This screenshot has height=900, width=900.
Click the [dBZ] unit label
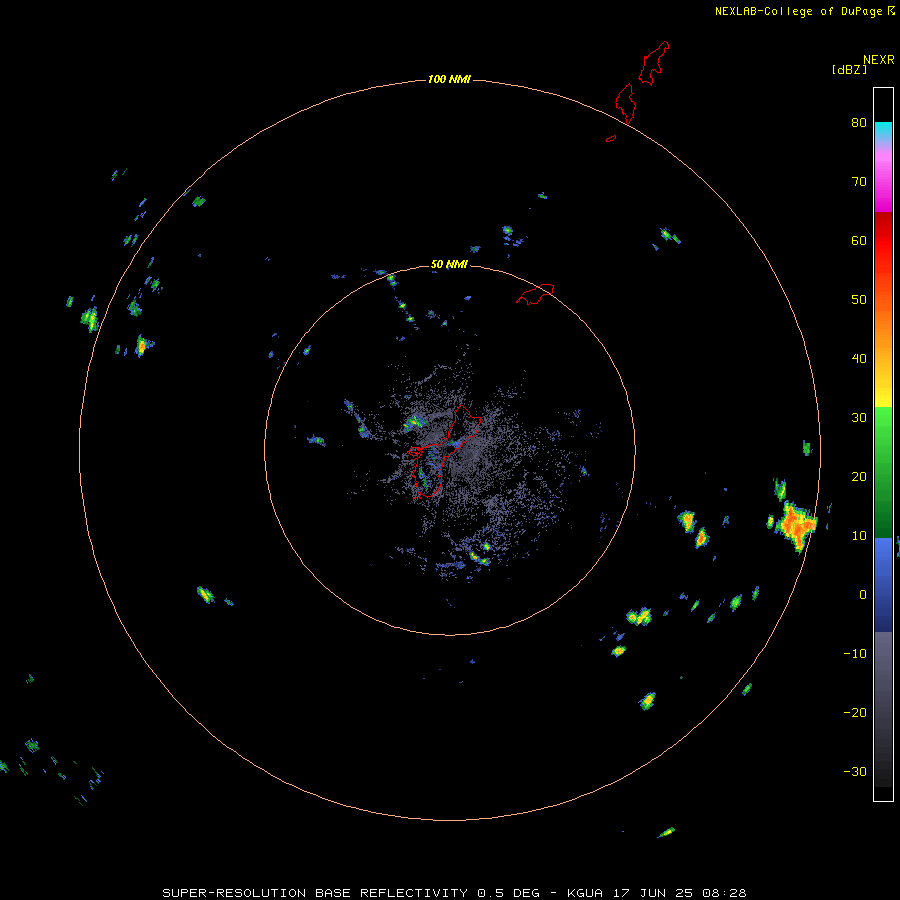[x=849, y=69]
